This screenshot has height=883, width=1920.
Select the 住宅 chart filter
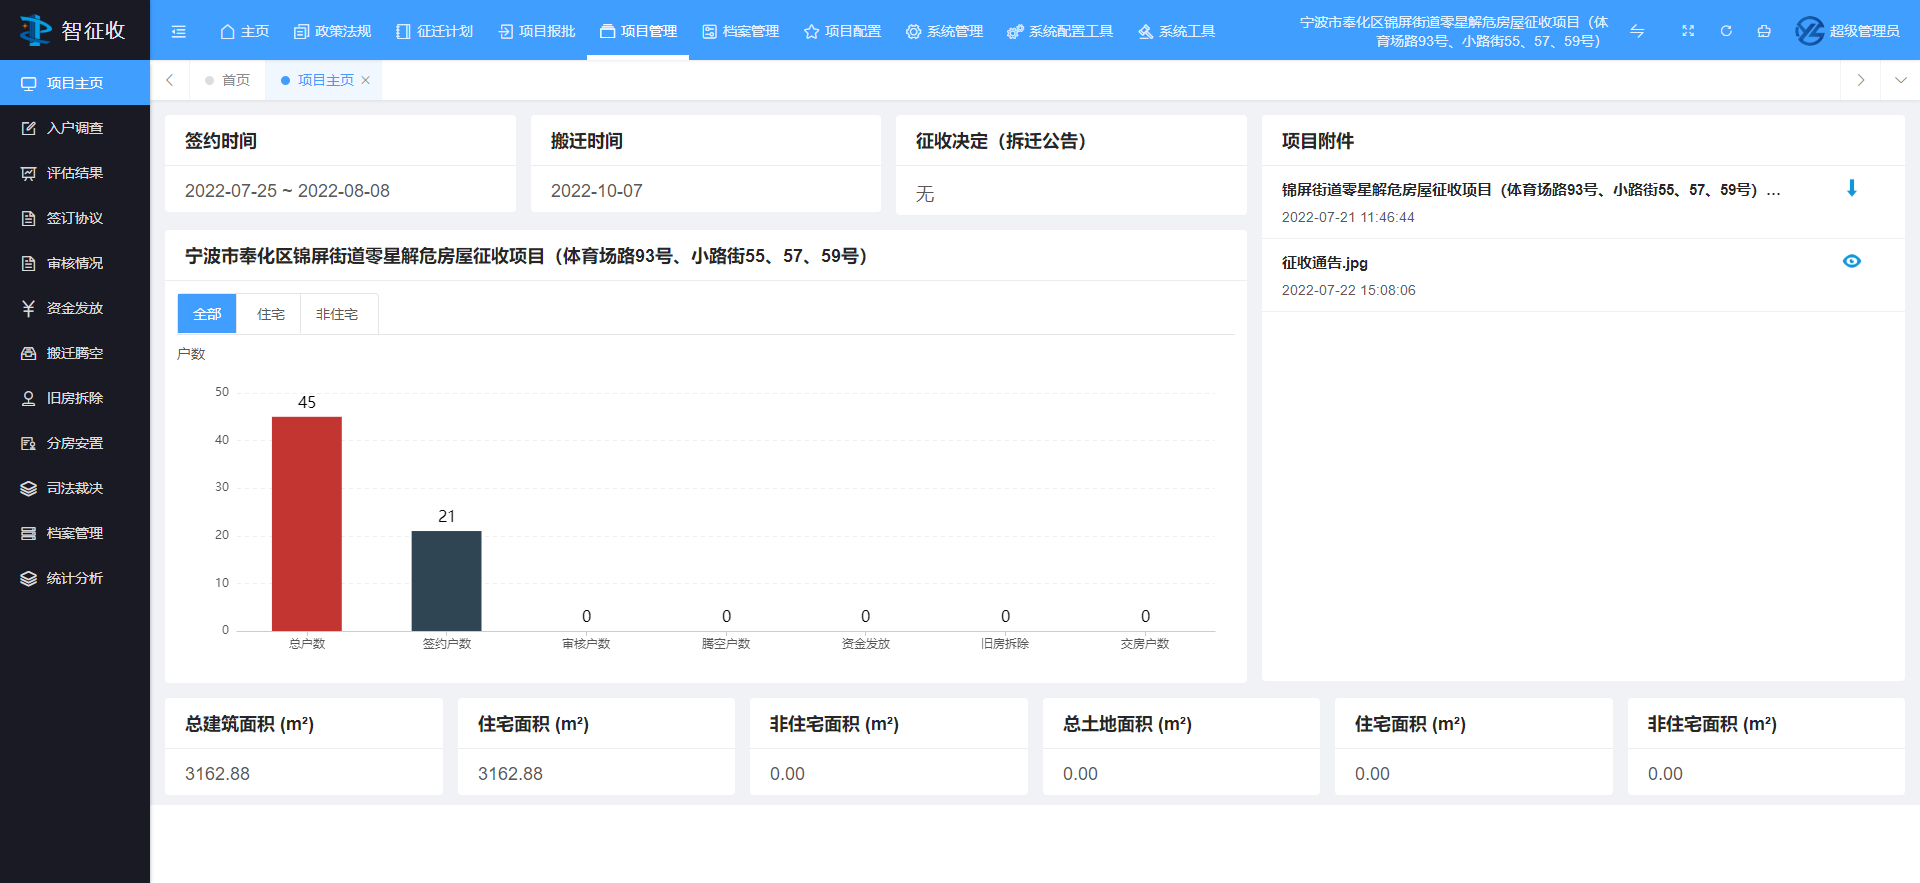[x=270, y=314]
